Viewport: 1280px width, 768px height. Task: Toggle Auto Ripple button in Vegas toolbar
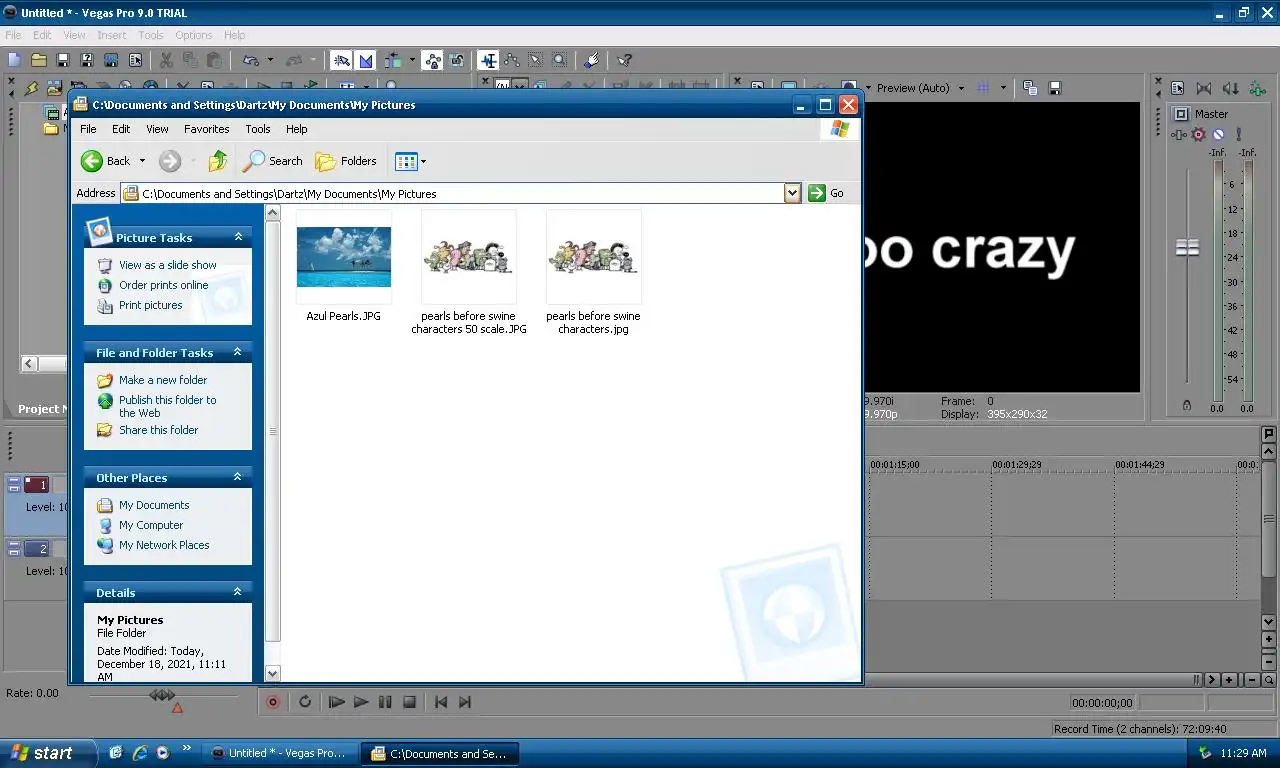[392, 60]
